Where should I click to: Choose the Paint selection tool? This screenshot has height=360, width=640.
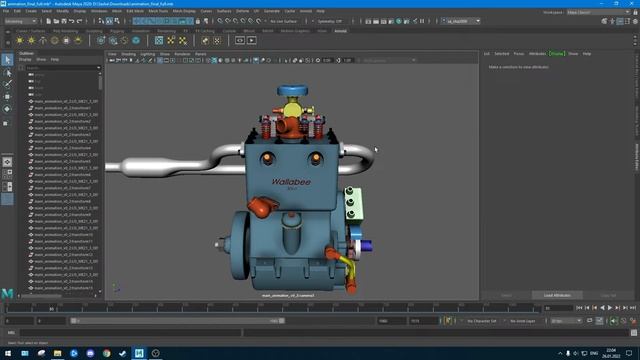7,84
